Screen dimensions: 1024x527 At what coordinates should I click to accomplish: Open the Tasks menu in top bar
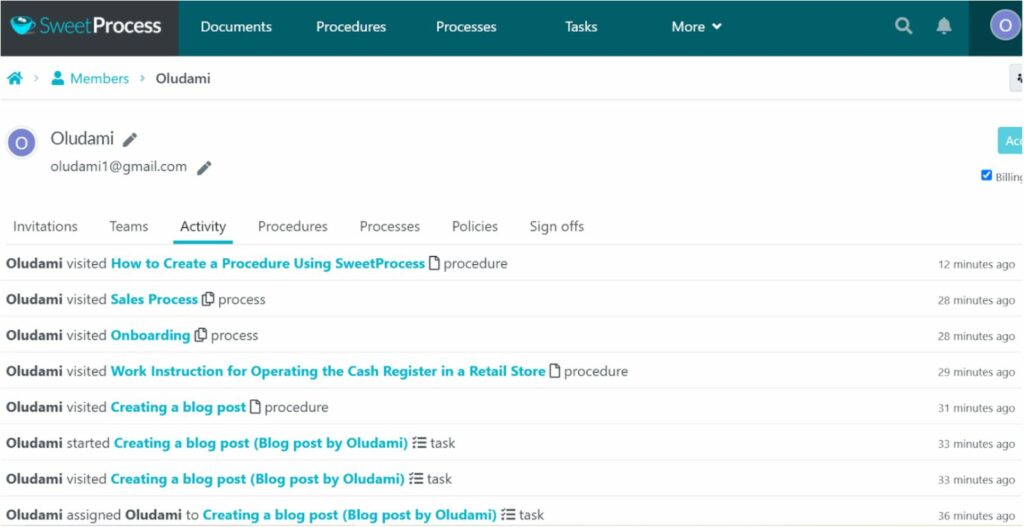tap(581, 27)
